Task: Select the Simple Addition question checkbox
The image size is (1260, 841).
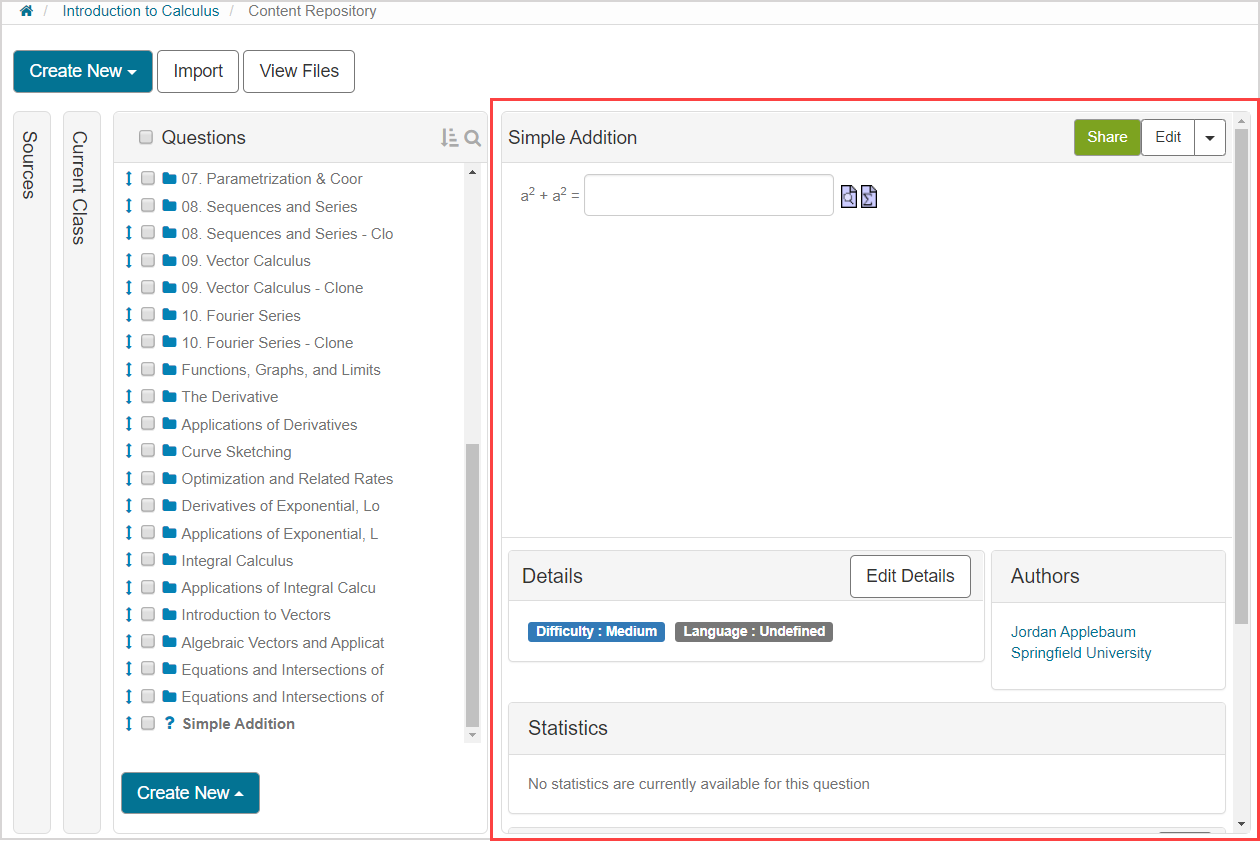Action: (148, 724)
